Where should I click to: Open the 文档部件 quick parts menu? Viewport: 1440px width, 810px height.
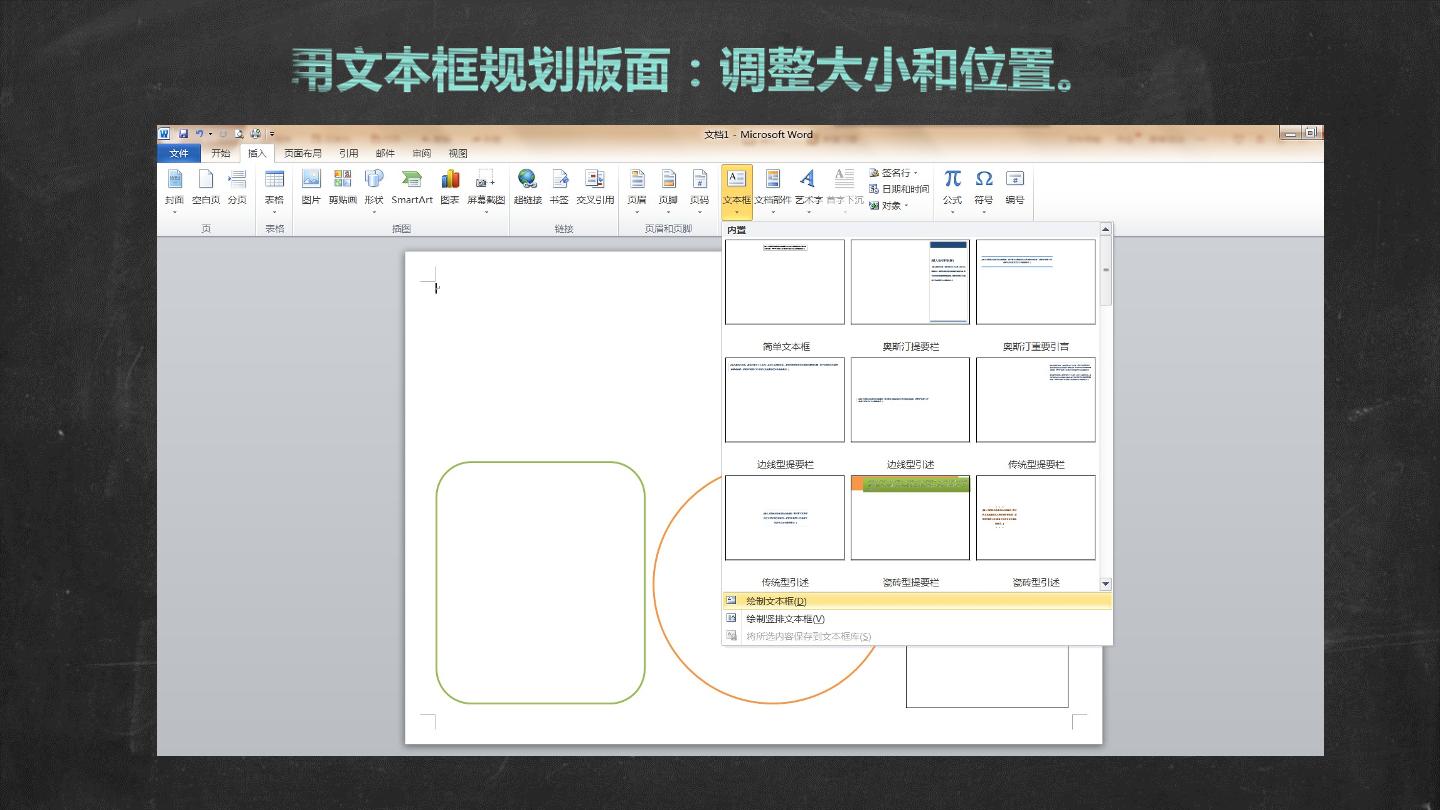773,188
